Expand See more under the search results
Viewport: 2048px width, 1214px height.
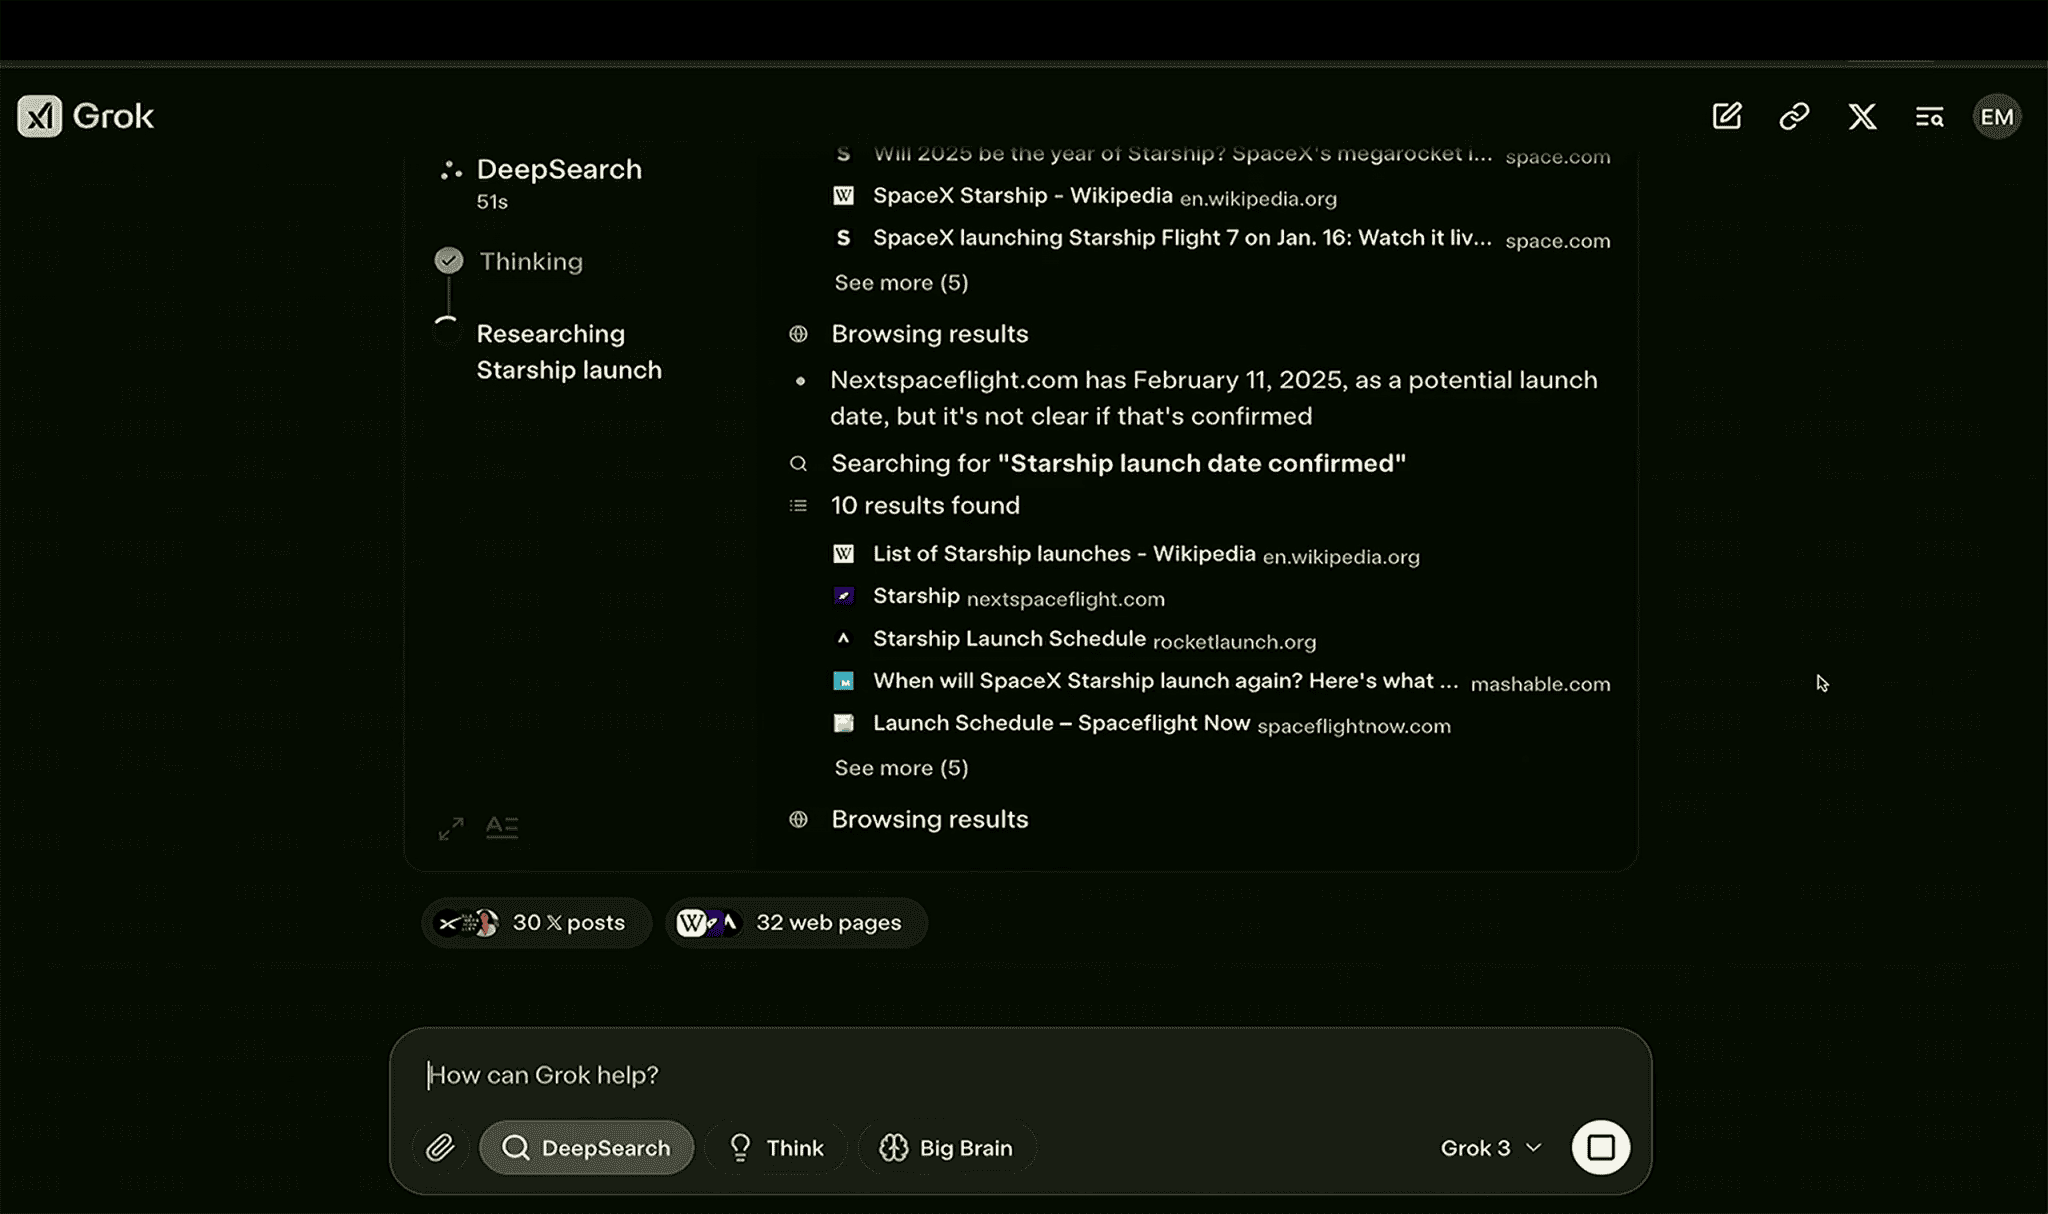coord(900,283)
